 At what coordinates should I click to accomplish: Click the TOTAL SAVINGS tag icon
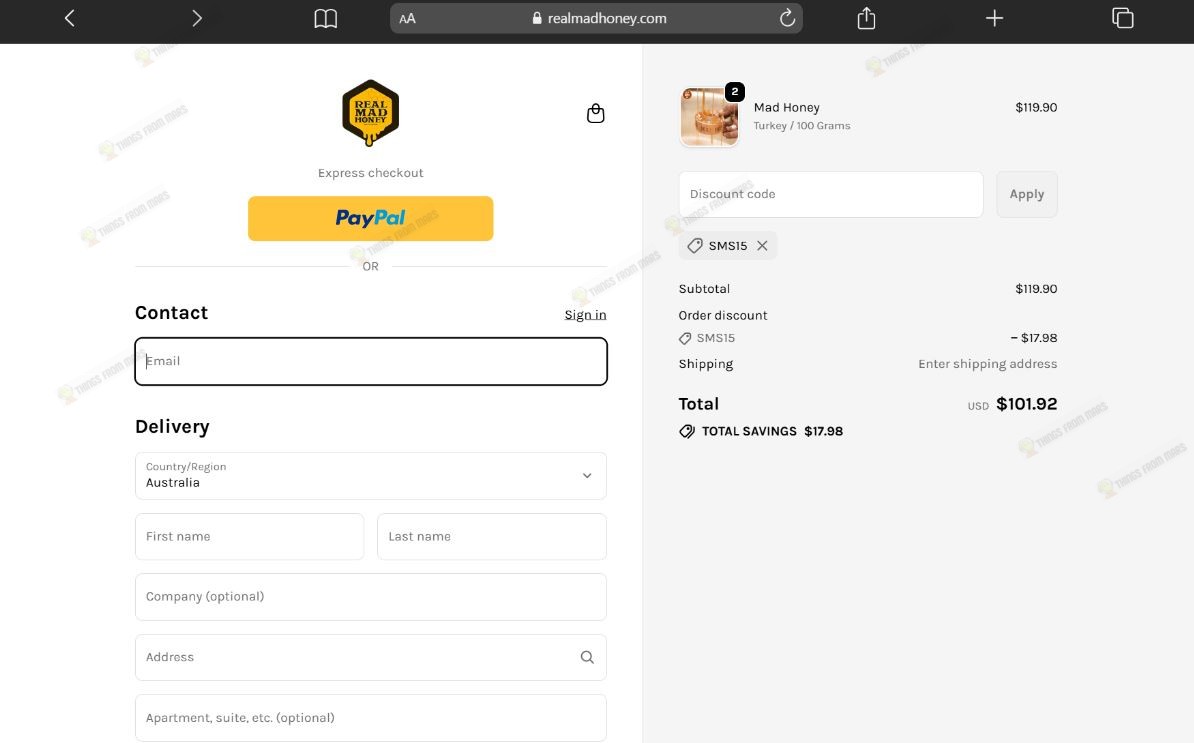pyautogui.click(x=687, y=432)
